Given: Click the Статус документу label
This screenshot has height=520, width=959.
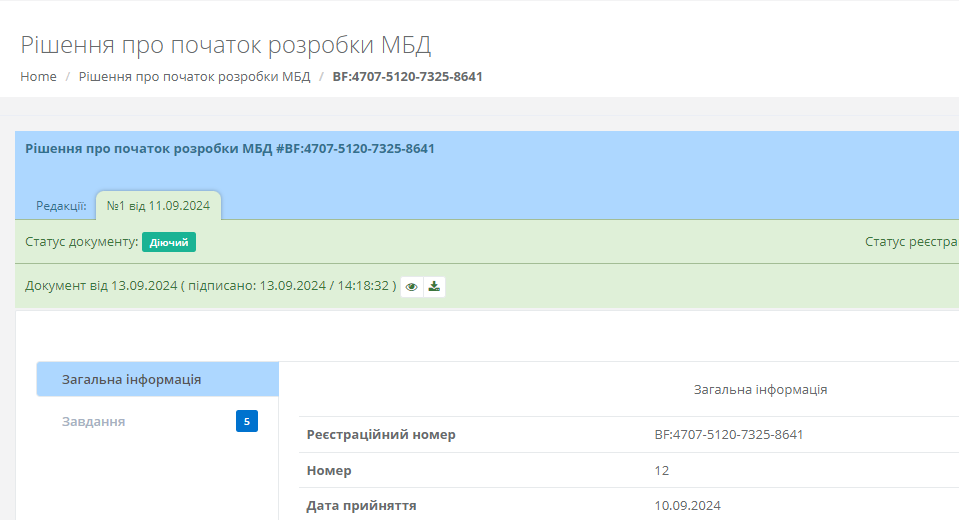Looking at the screenshot, I should pos(81,242).
